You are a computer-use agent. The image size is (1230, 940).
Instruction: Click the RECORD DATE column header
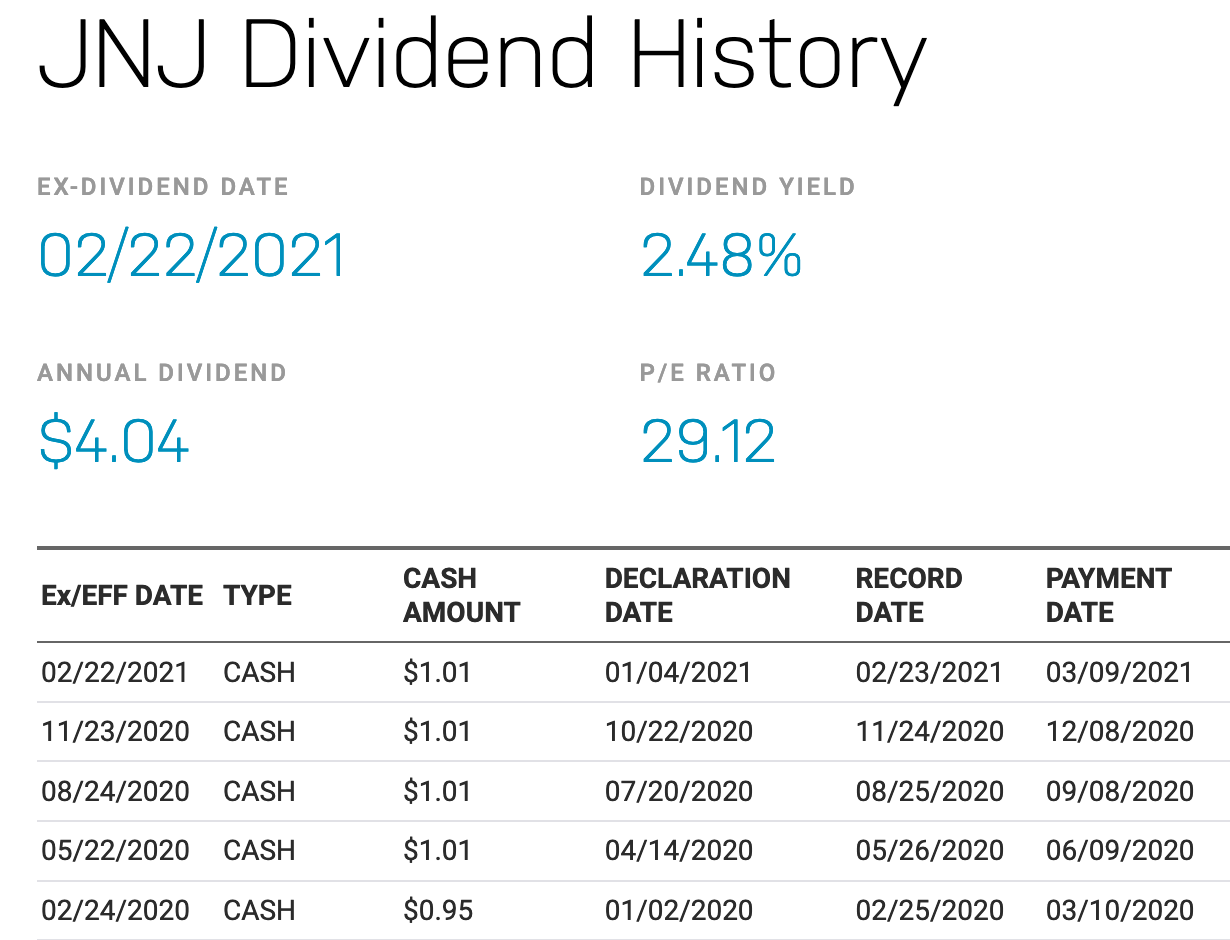[x=909, y=596]
